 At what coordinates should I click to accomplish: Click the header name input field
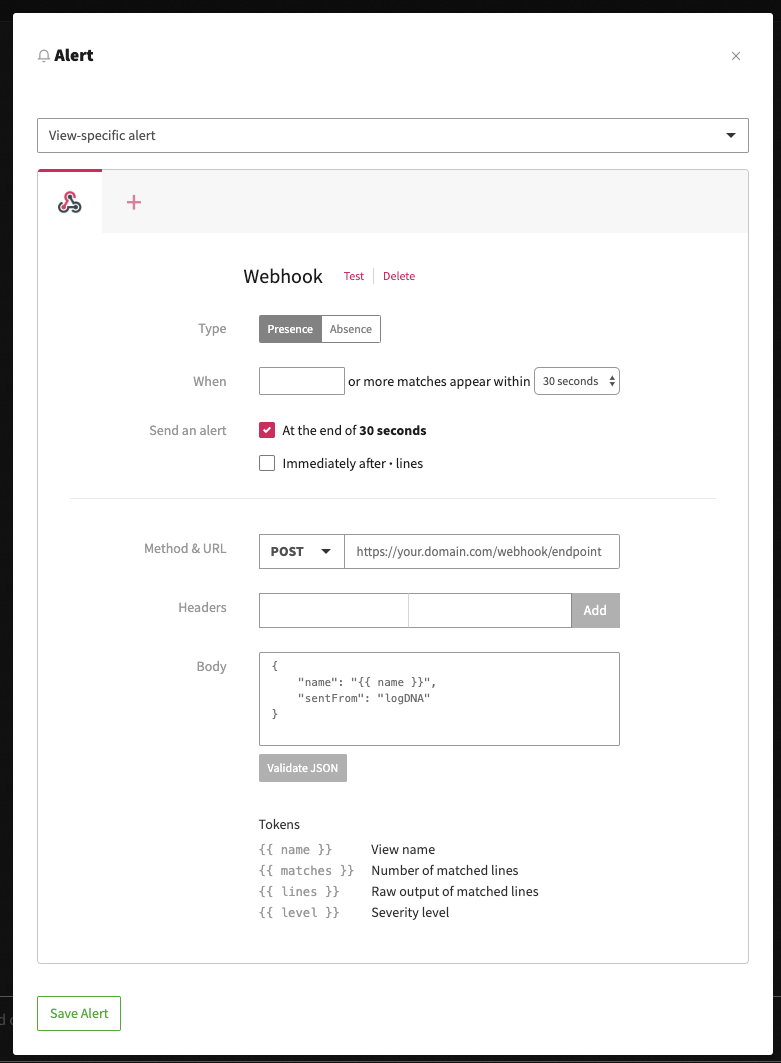click(334, 610)
